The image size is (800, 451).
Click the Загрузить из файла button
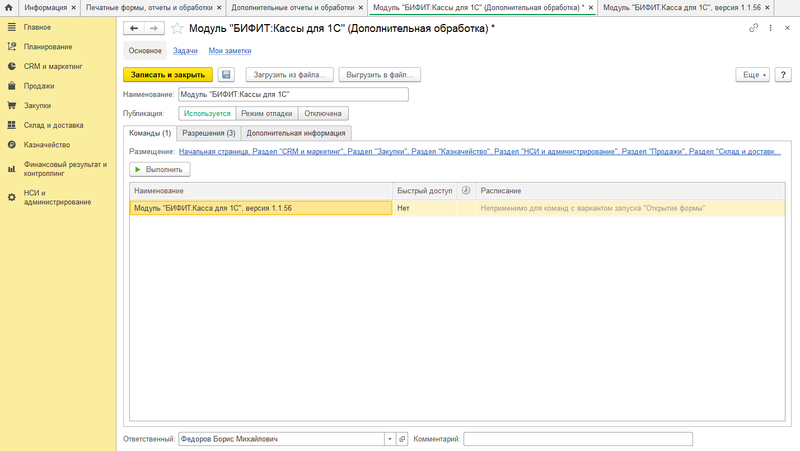[289, 75]
